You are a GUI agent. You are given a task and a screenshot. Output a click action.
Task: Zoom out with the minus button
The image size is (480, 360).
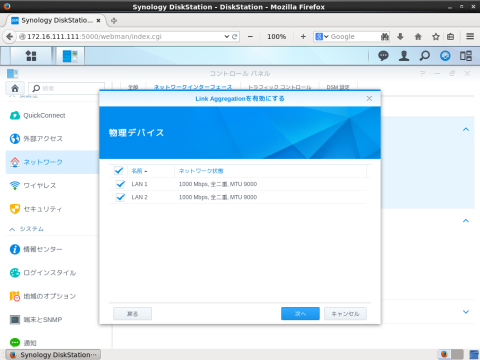250,37
